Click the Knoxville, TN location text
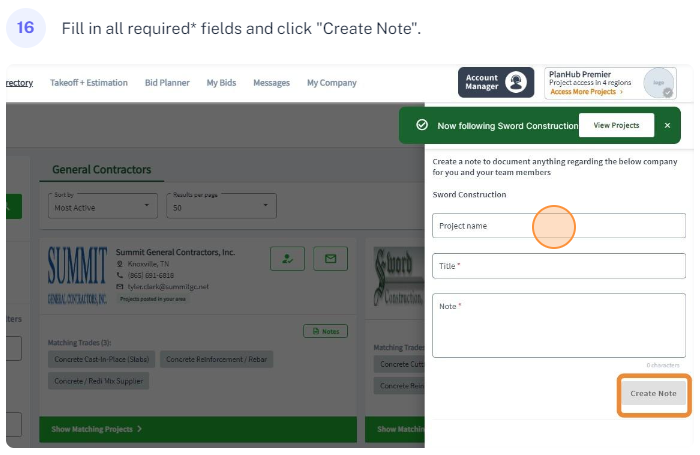 148,264
